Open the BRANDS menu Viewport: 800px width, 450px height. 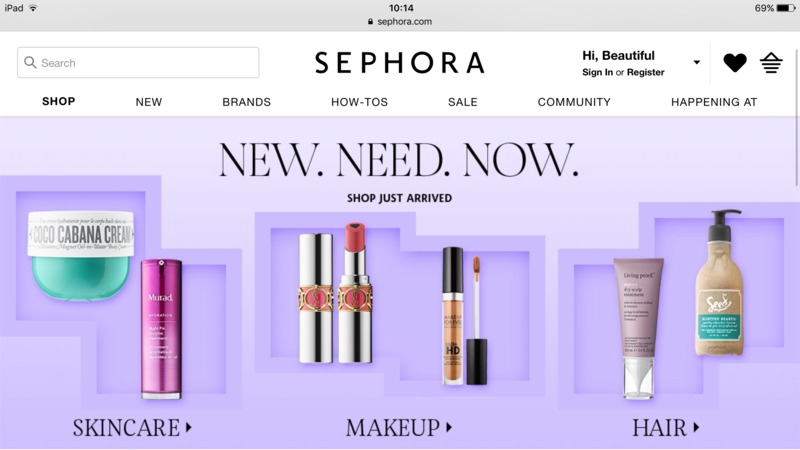tap(246, 102)
